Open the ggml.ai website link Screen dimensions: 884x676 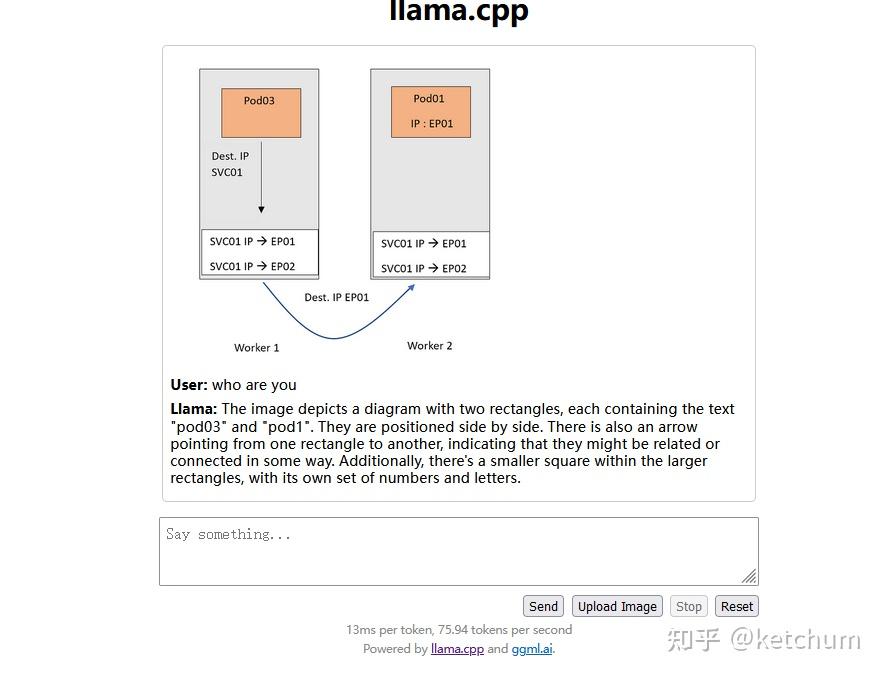coord(531,648)
